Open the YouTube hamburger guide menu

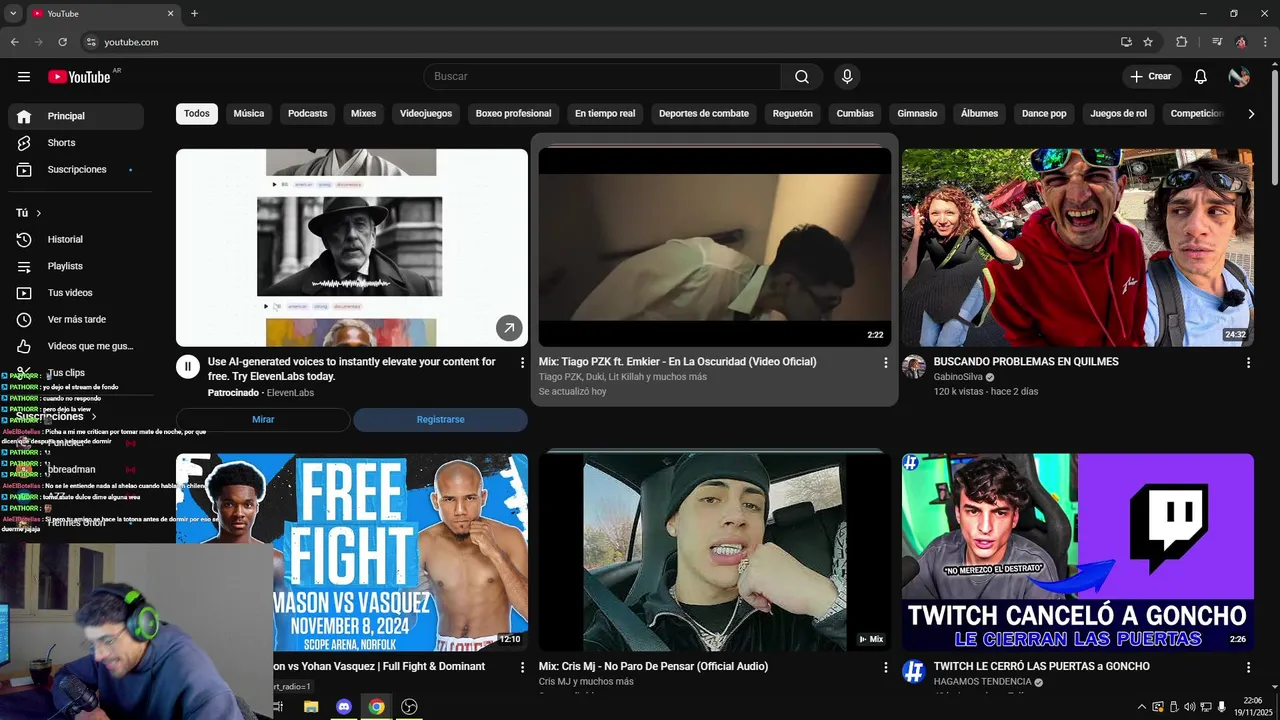point(24,77)
